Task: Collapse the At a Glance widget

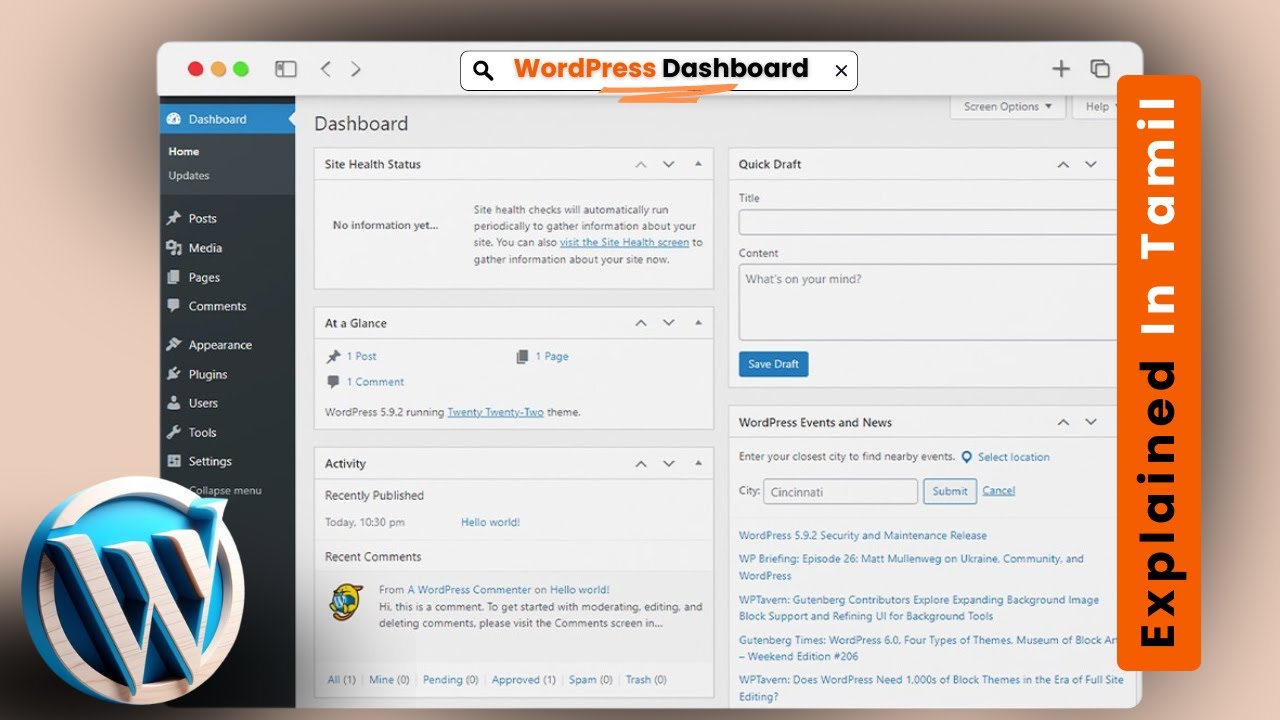Action: pos(698,323)
